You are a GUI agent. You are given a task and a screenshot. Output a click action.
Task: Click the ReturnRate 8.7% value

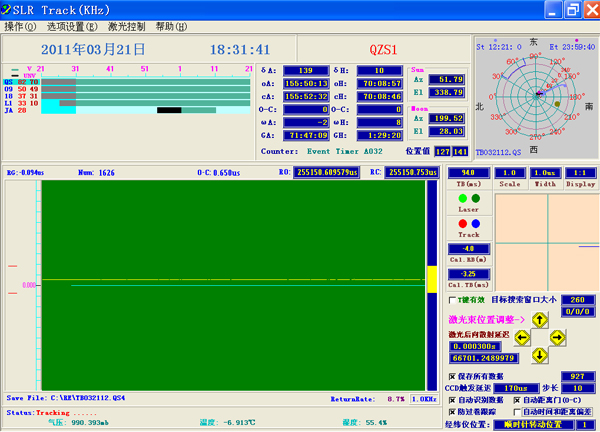point(396,399)
